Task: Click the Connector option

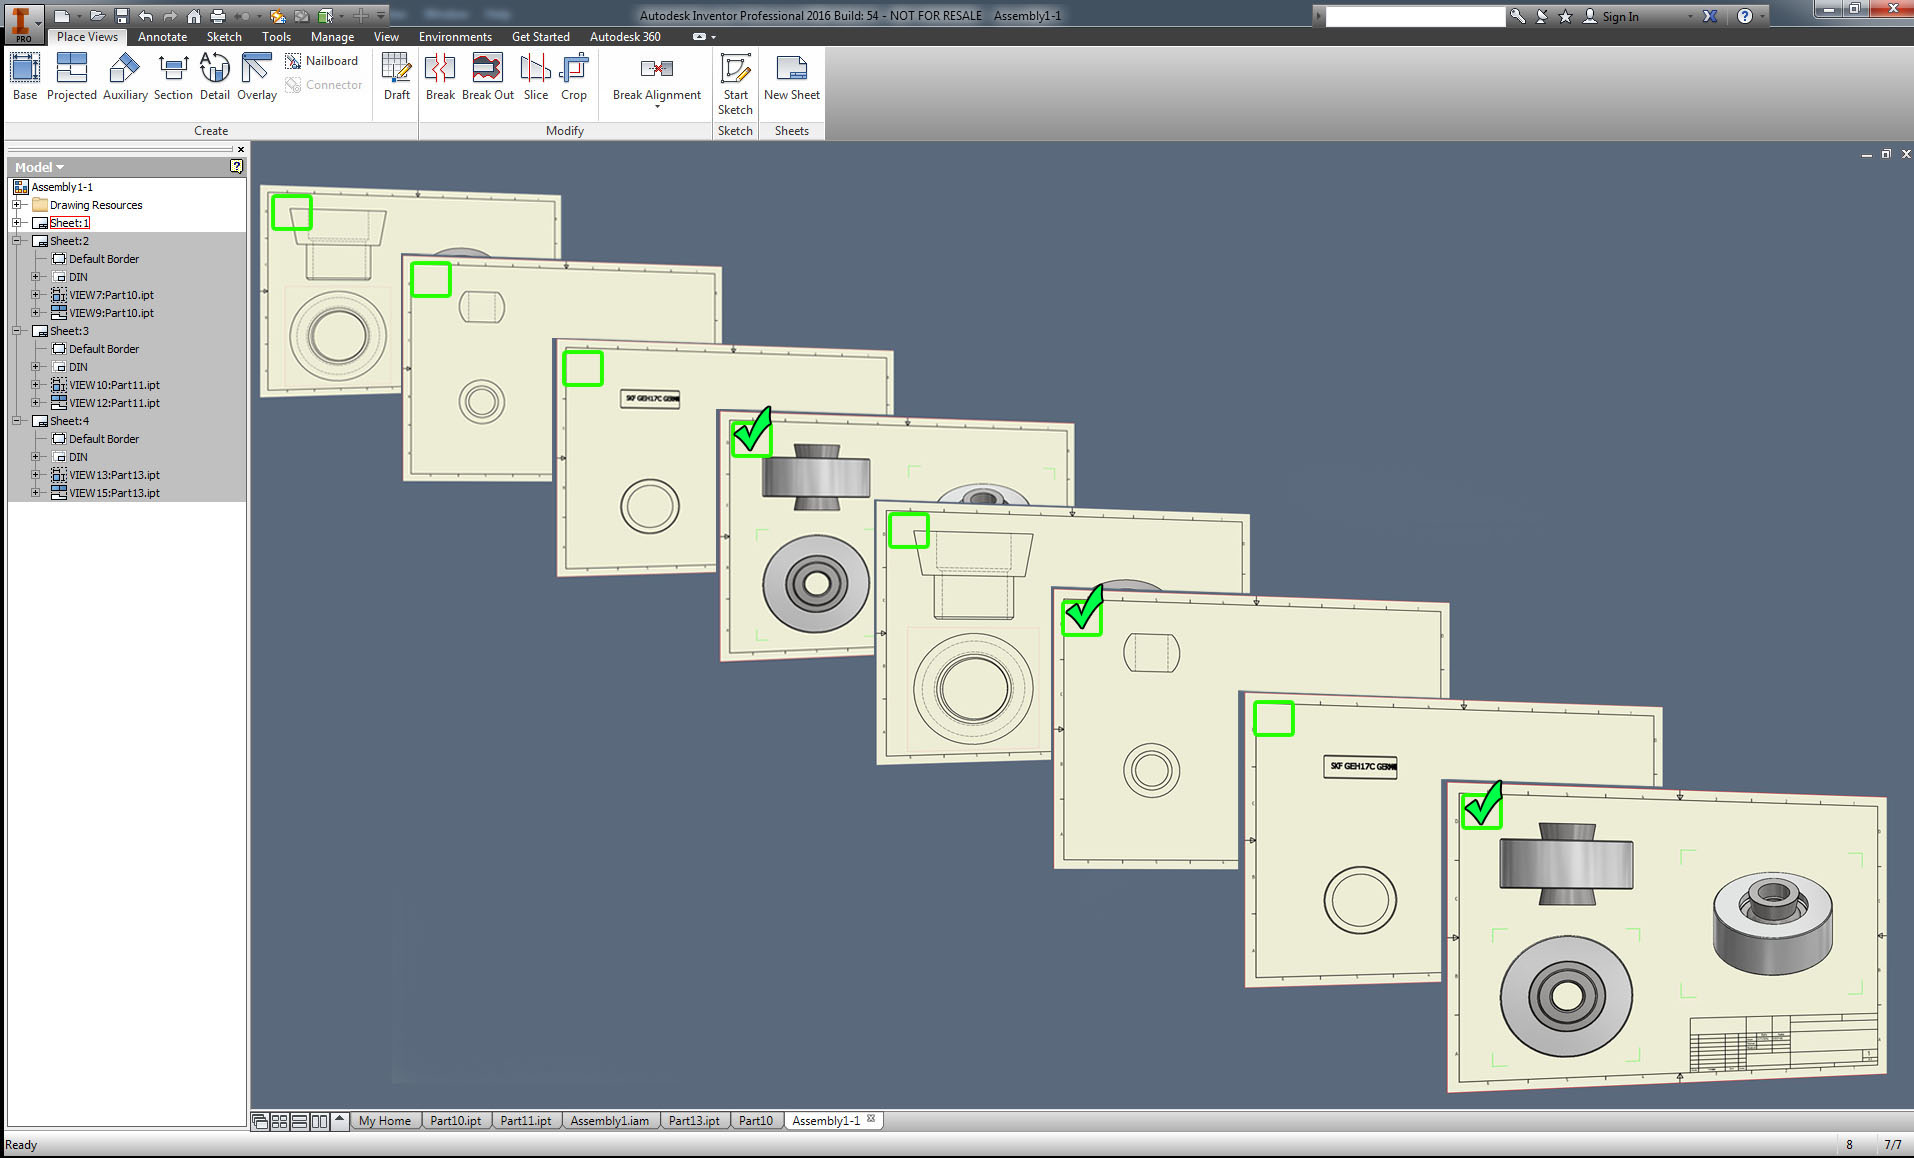Action: tap(325, 84)
